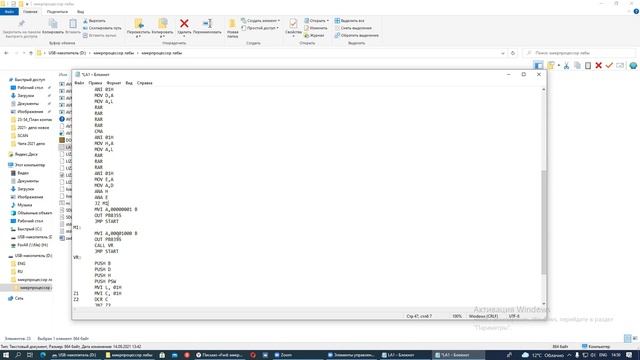Click the globe icon in top-right toolbar

coord(633,66)
